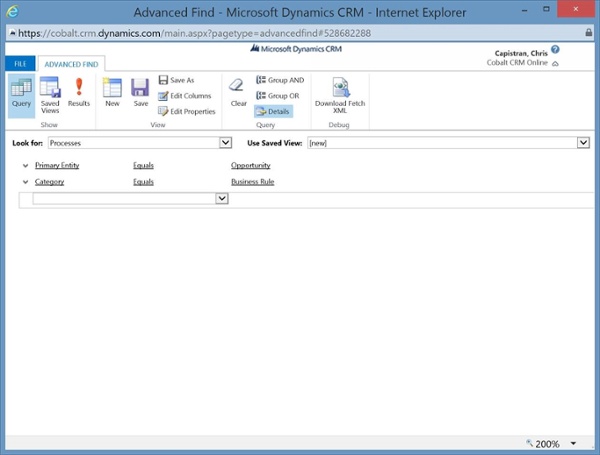Select Edit Columns in ribbon
The image size is (600, 455).
tap(185, 96)
